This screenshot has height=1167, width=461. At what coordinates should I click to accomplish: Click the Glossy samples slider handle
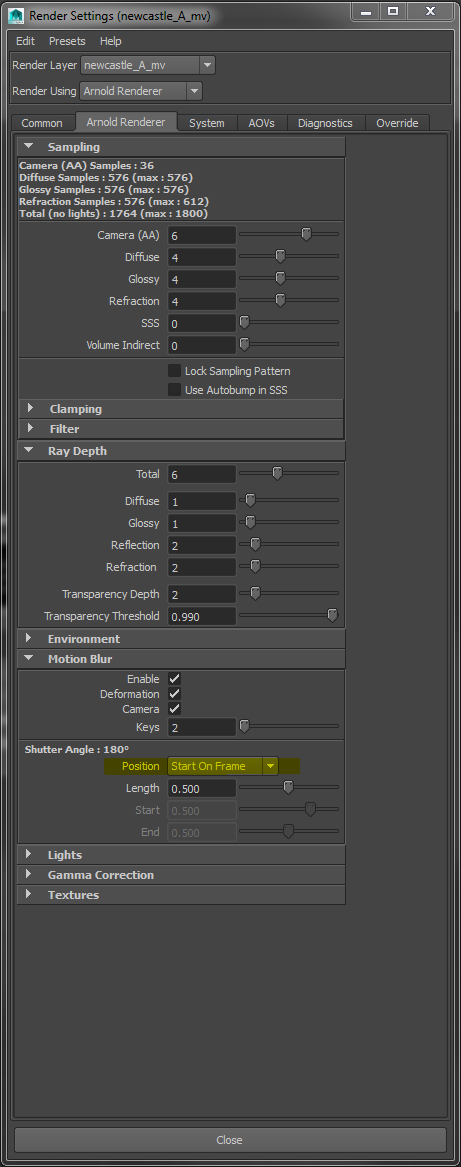click(280, 278)
